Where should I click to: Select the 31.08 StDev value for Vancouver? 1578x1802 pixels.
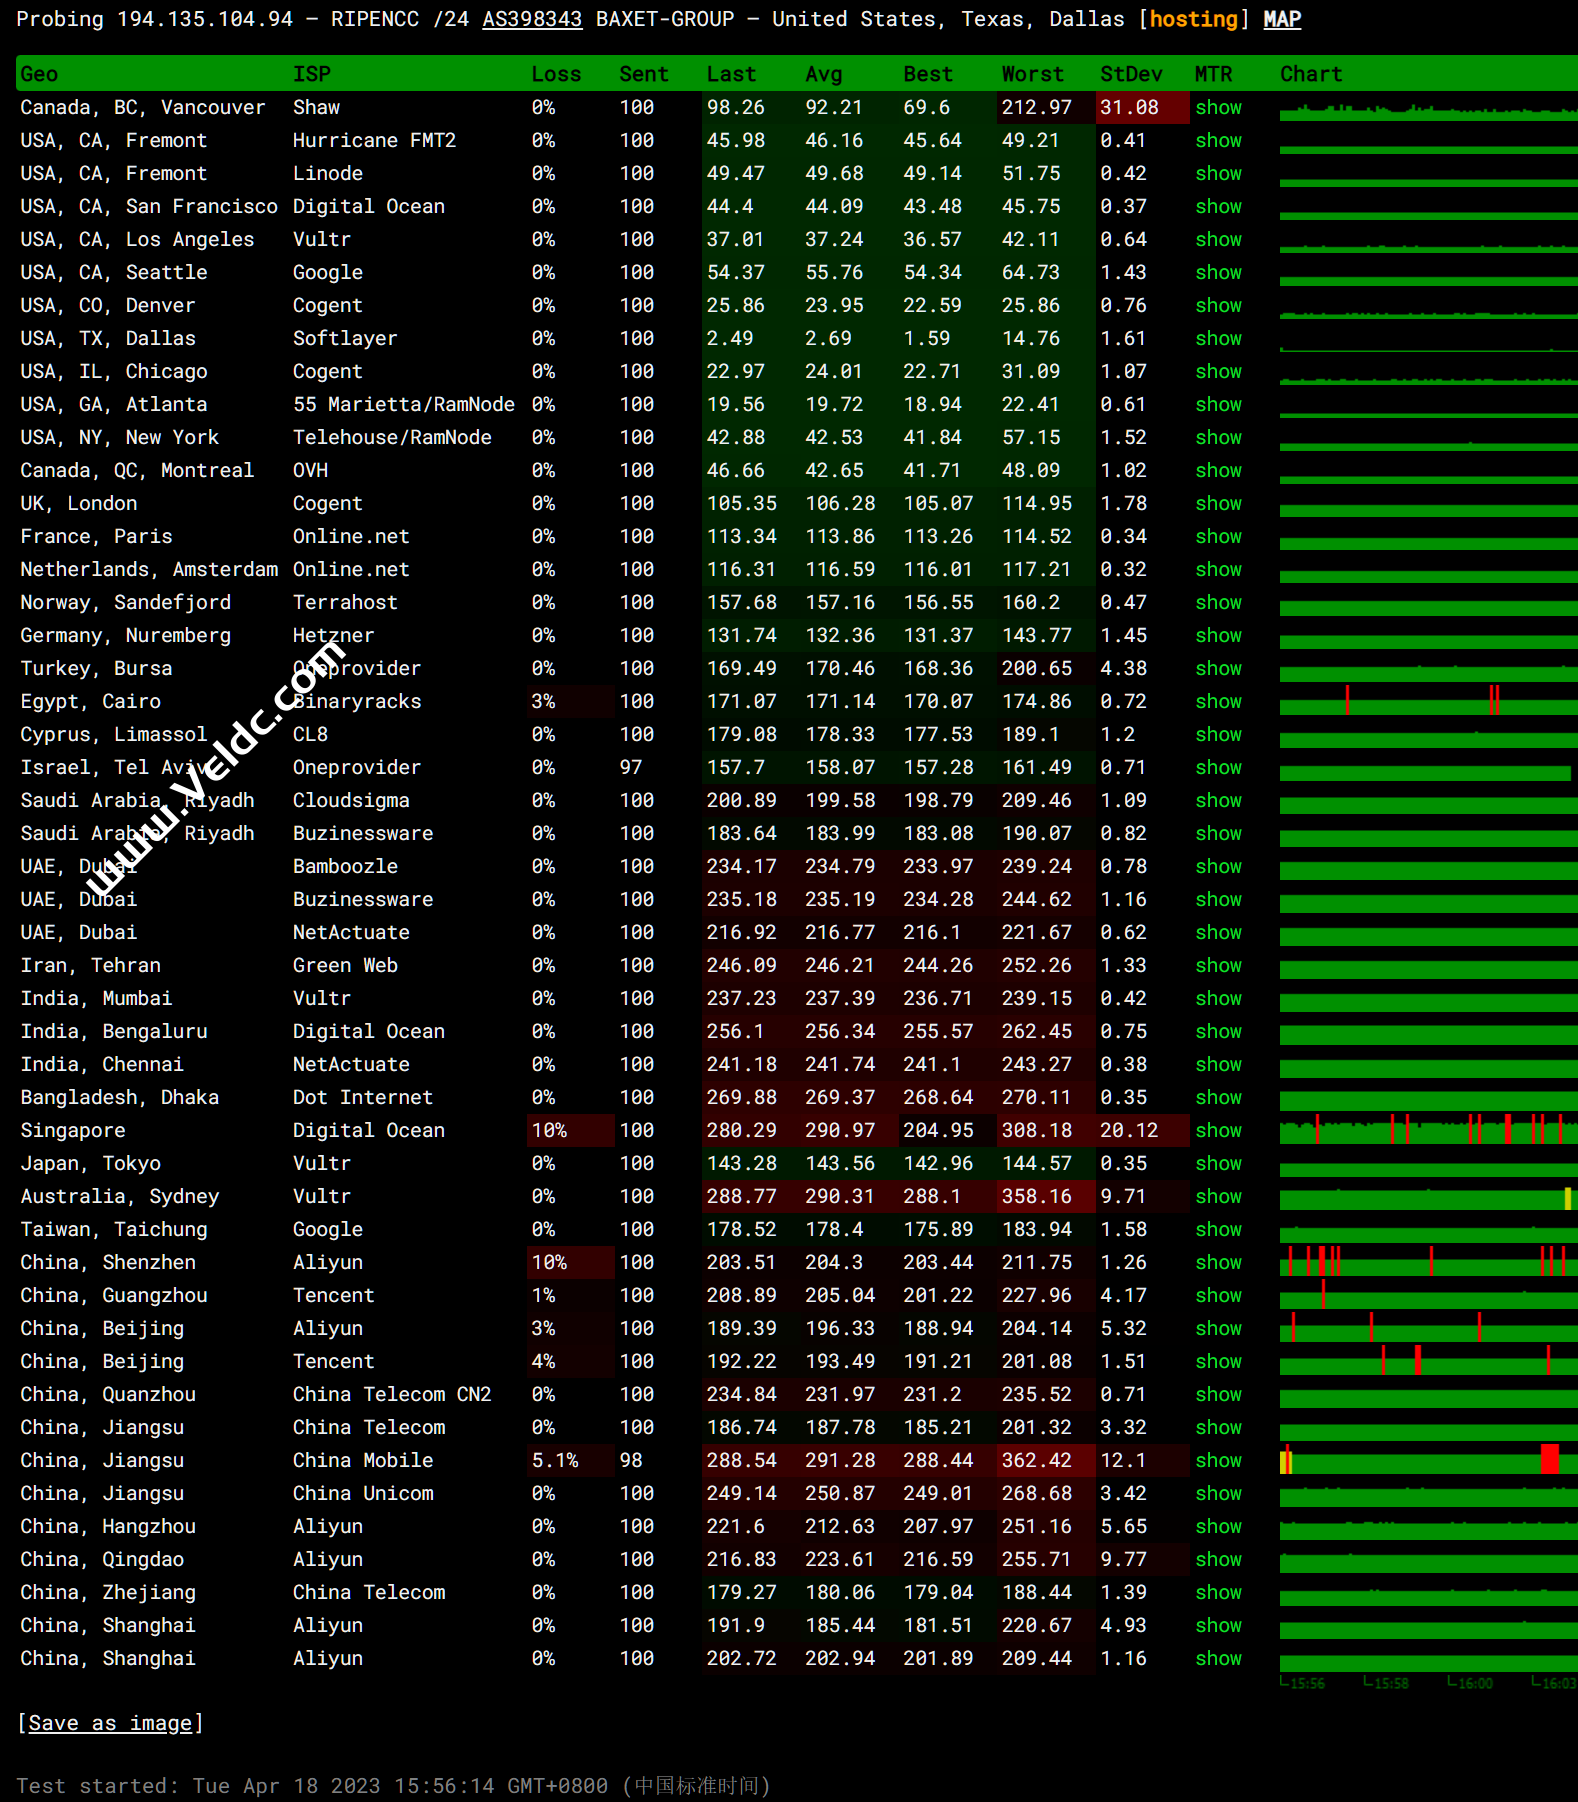click(x=1141, y=107)
